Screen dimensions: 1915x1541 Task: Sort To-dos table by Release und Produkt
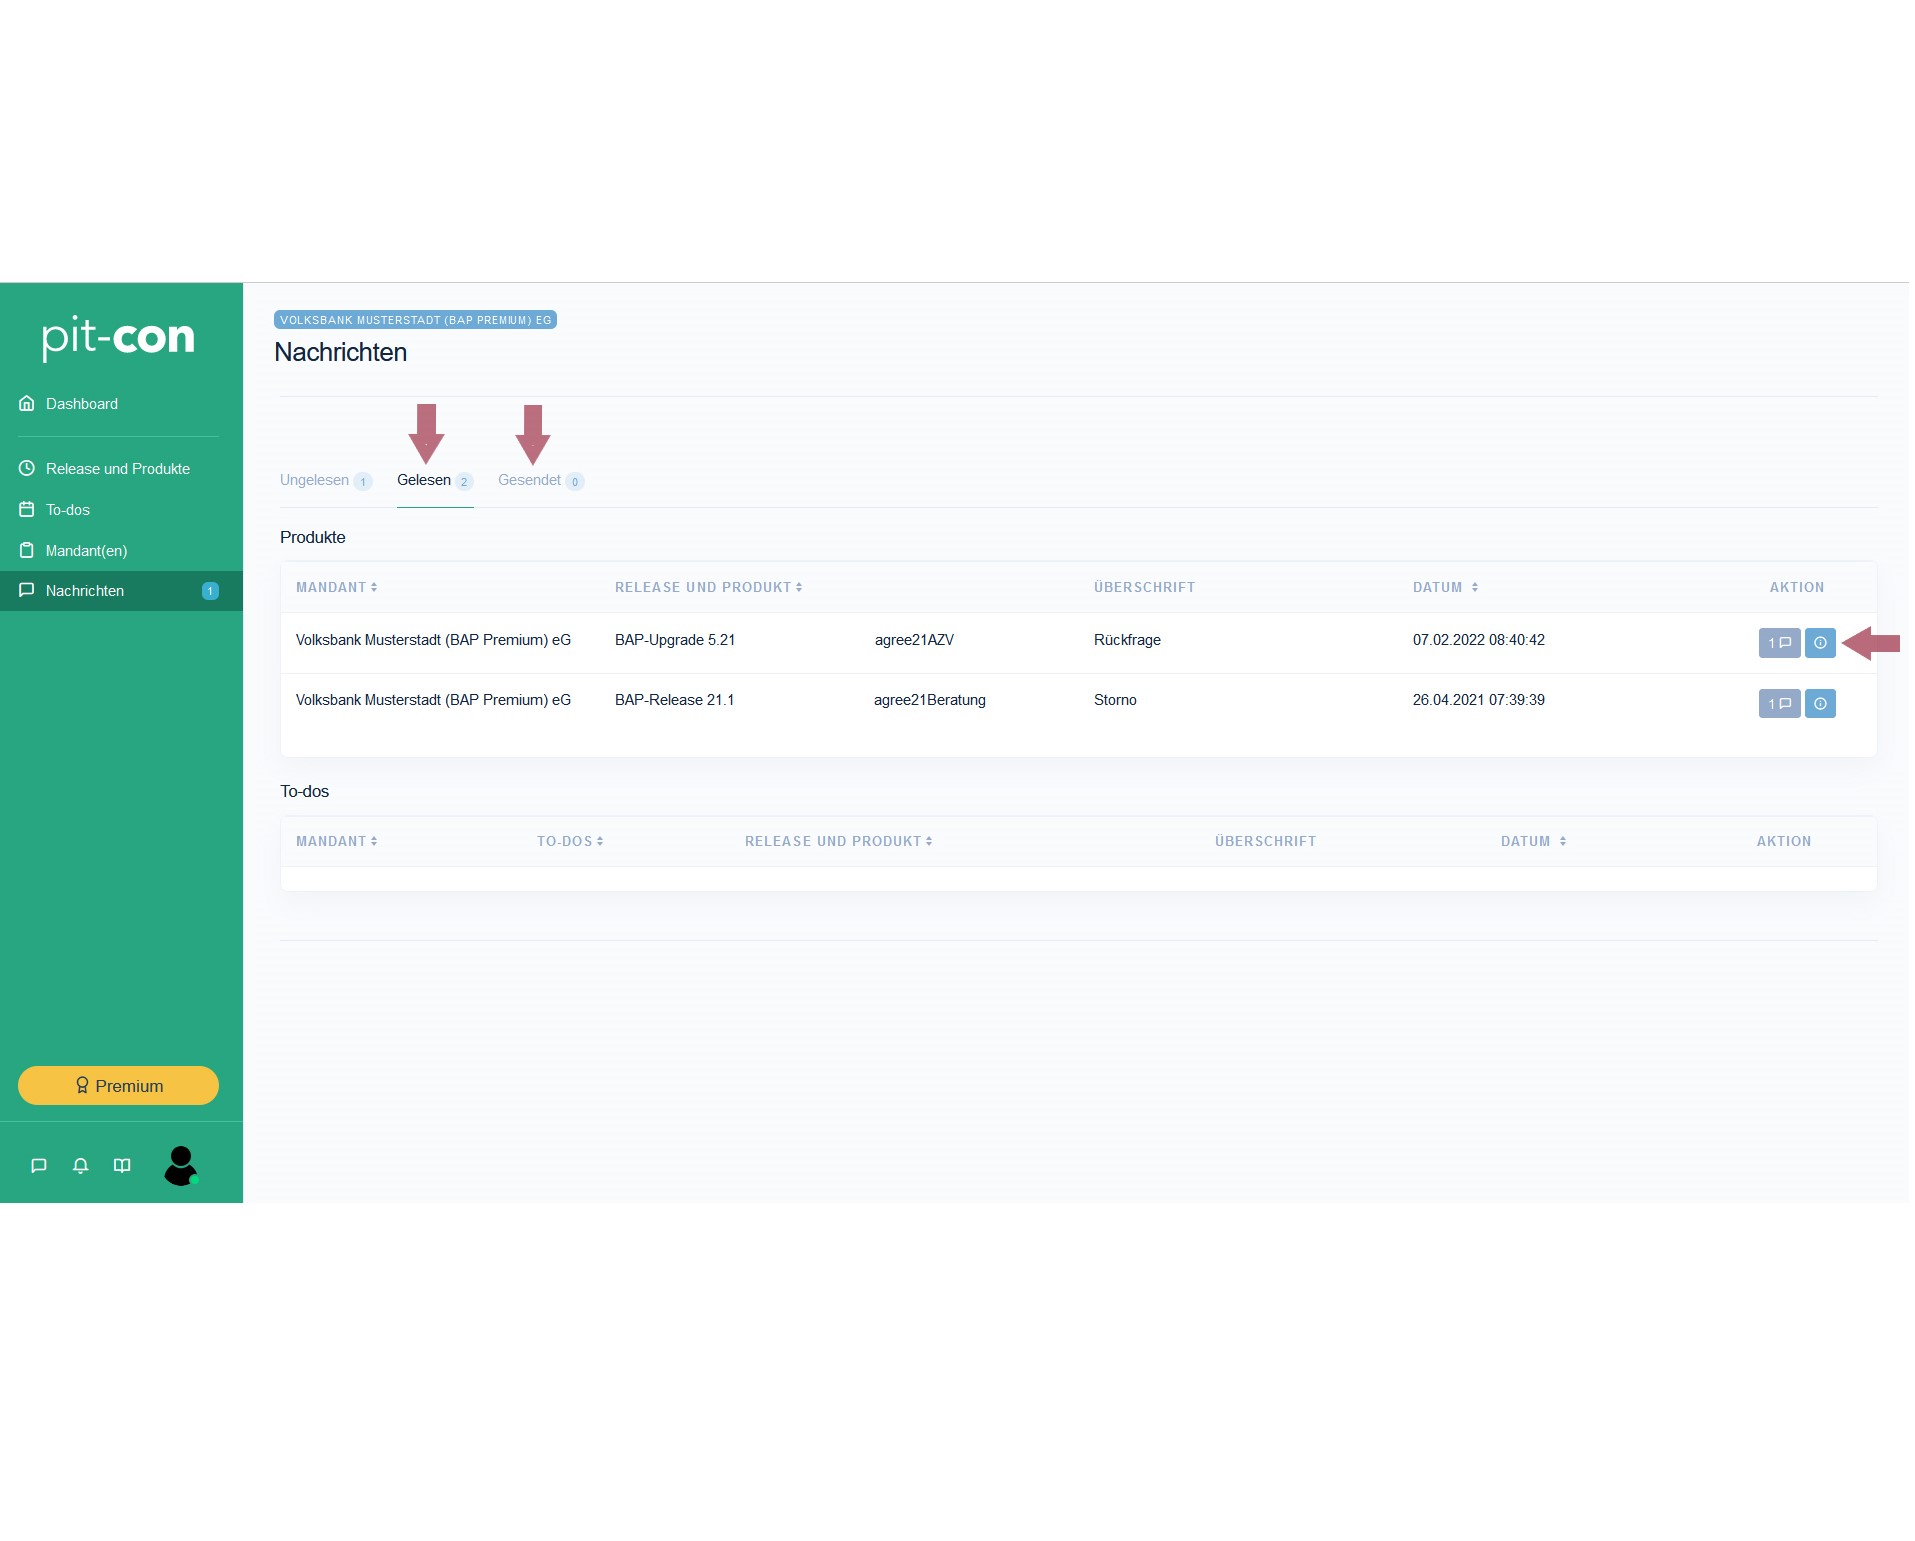click(x=839, y=842)
